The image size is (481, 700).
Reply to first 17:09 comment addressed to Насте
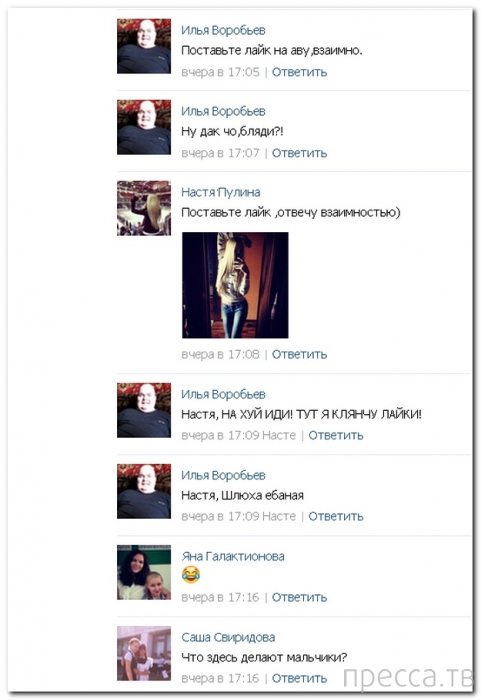pos(336,435)
